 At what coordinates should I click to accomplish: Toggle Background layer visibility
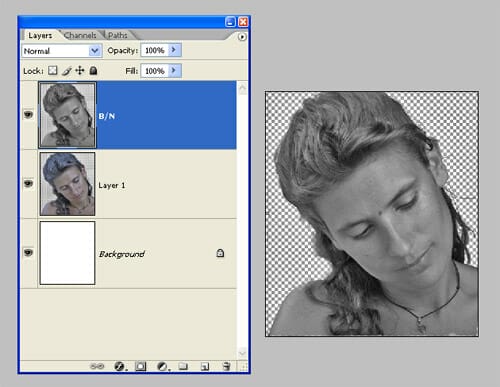pos(28,252)
